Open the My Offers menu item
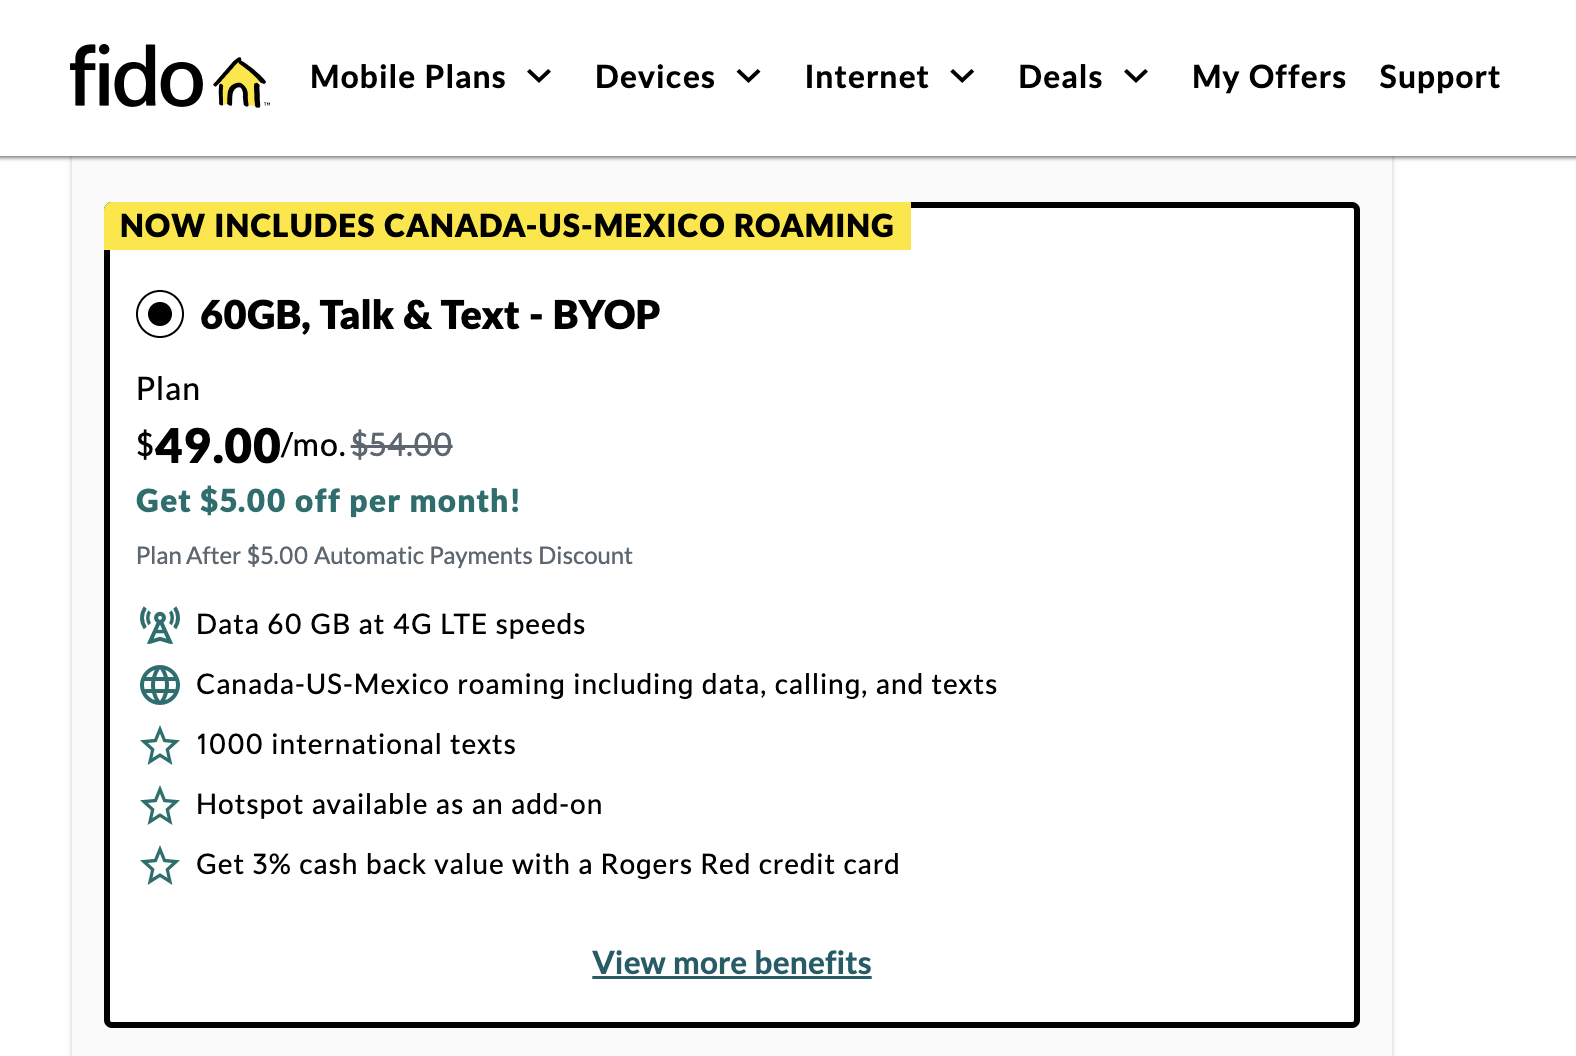Screen dimensions: 1576x1056 (1268, 77)
